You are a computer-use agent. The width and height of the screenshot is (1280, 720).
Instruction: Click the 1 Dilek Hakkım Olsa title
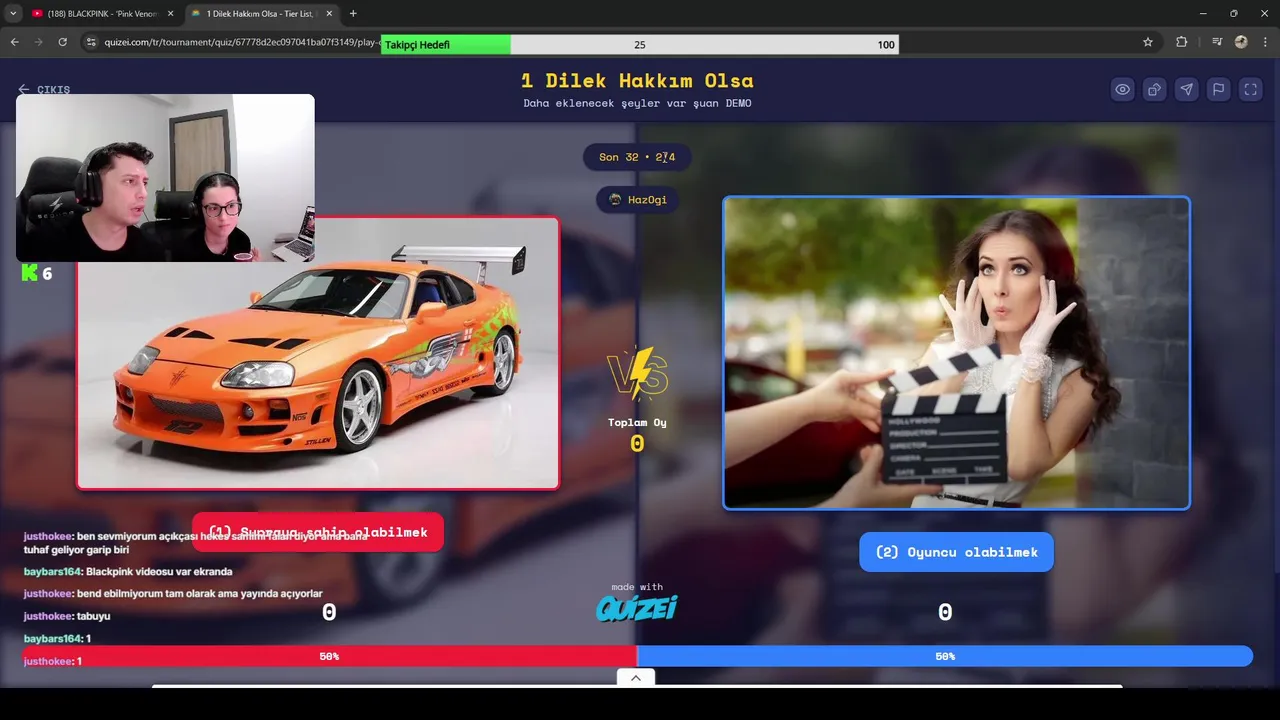(x=637, y=81)
